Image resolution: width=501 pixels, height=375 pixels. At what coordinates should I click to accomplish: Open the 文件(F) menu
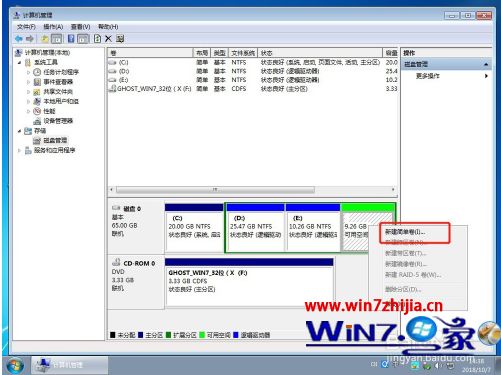pos(26,27)
